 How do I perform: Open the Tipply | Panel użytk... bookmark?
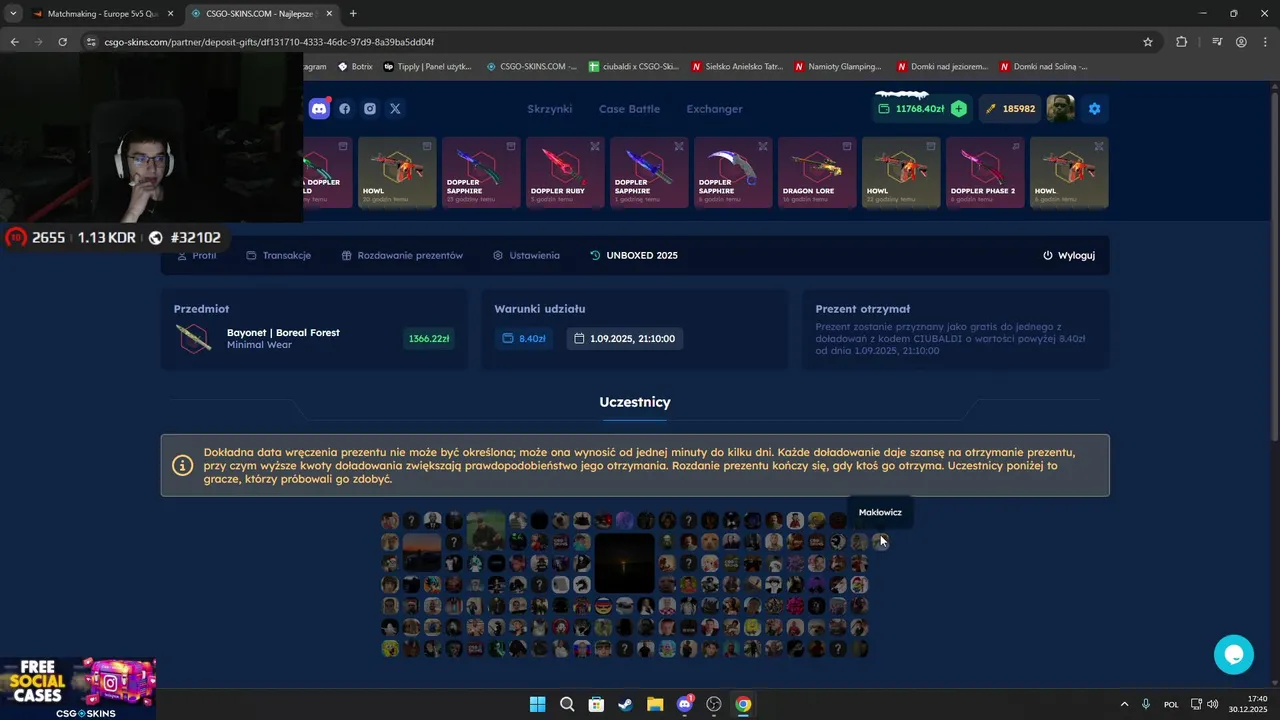pyautogui.click(x=428, y=67)
